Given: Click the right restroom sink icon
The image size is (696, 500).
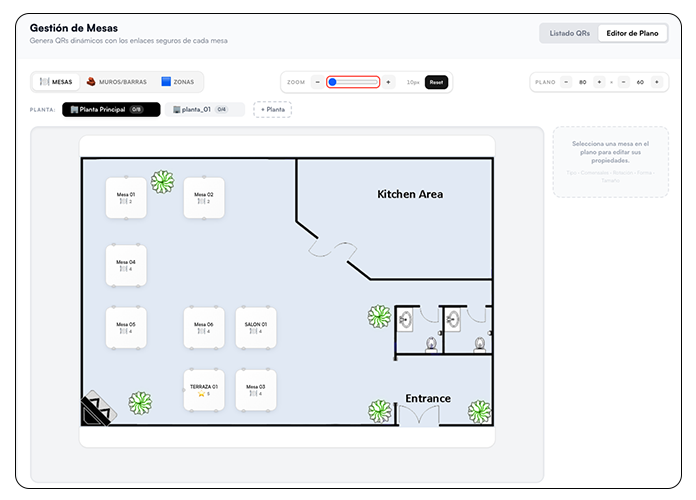Looking at the screenshot, I should [453, 319].
